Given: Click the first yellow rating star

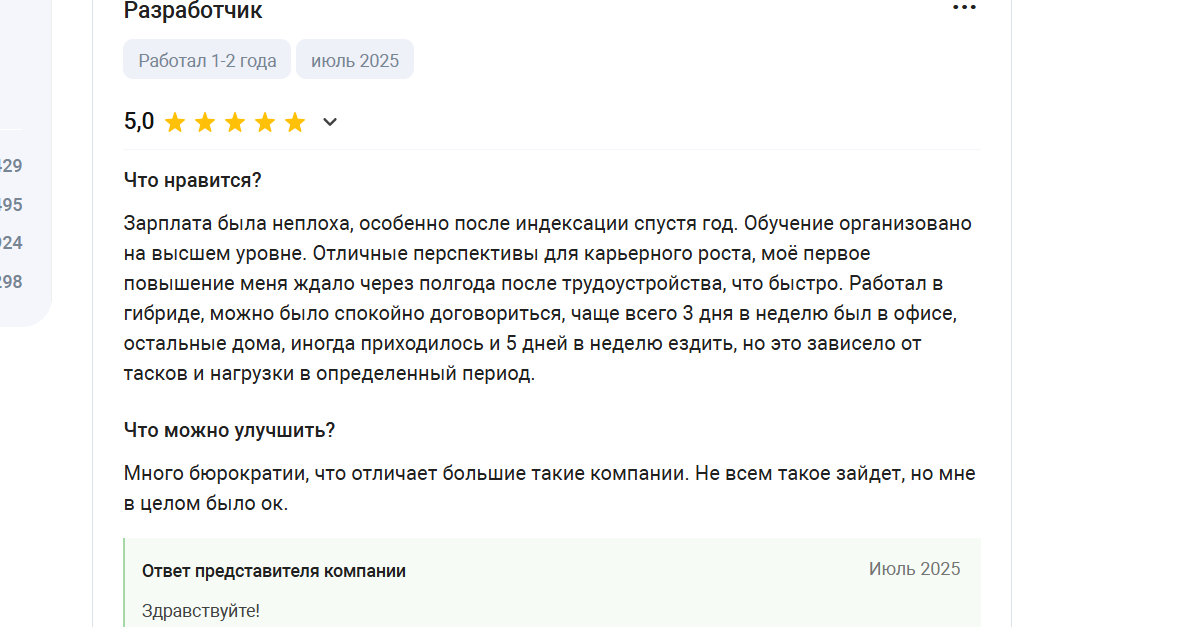Looking at the screenshot, I should 175,122.
